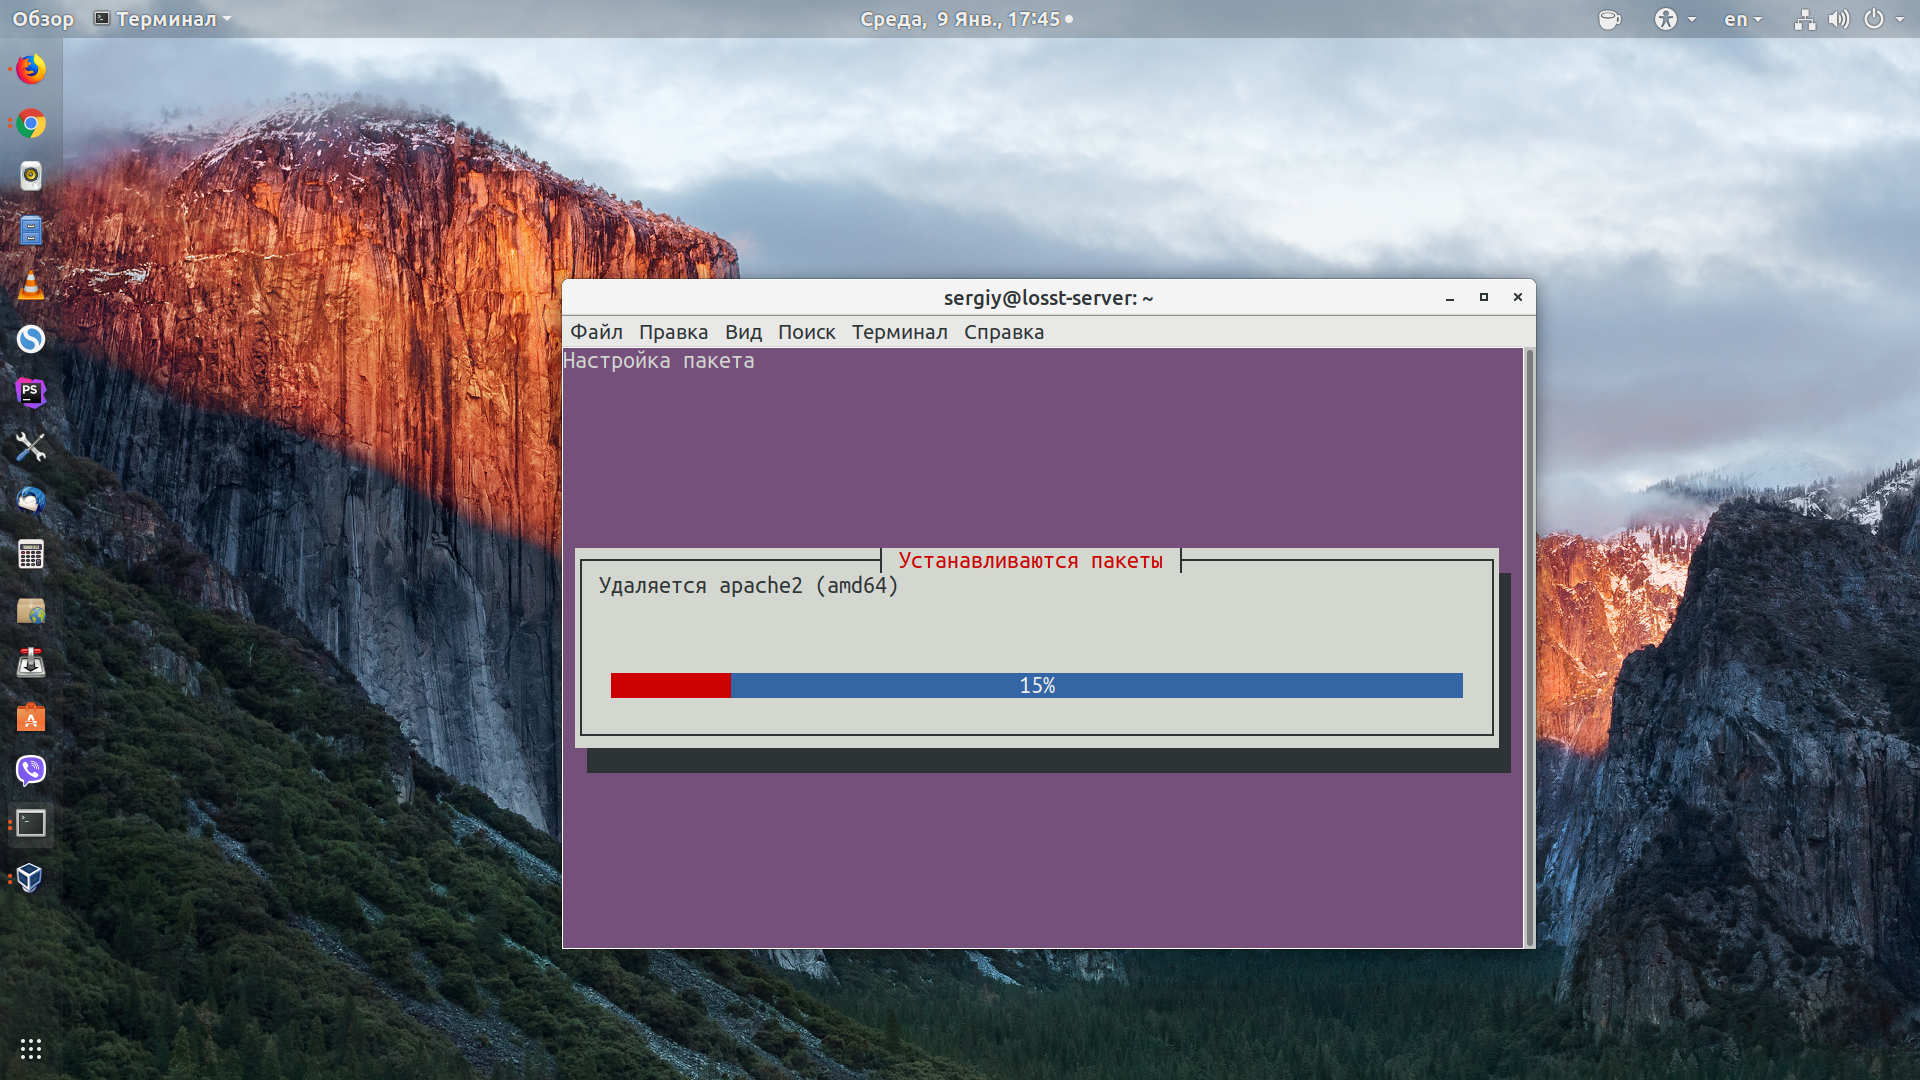Expand the Терминал app menu in top bar
This screenshot has width=1920, height=1080.
click(162, 19)
